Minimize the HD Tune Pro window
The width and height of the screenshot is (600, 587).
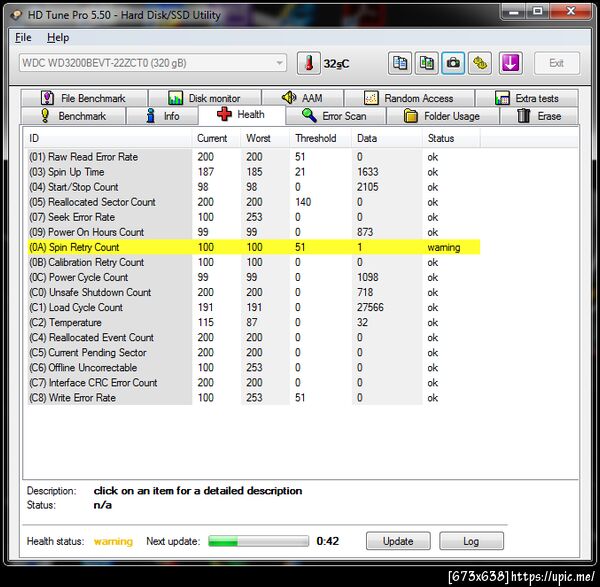[x=513, y=11]
